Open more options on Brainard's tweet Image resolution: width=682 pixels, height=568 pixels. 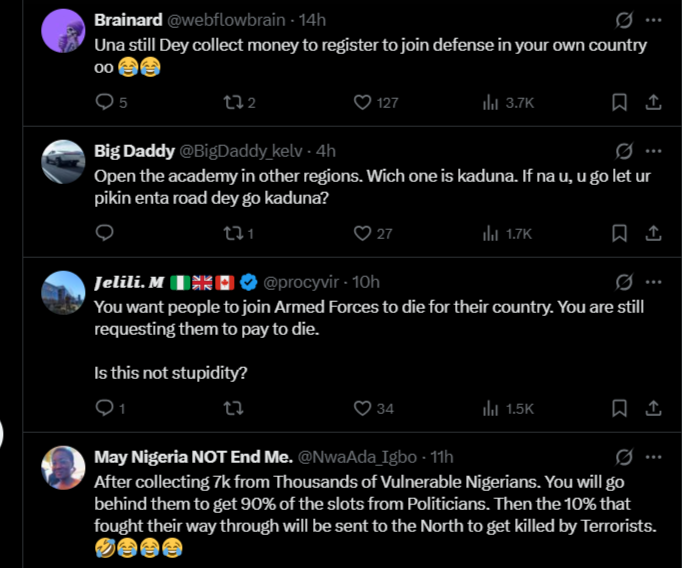pyautogui.click(x=653, y=20)
